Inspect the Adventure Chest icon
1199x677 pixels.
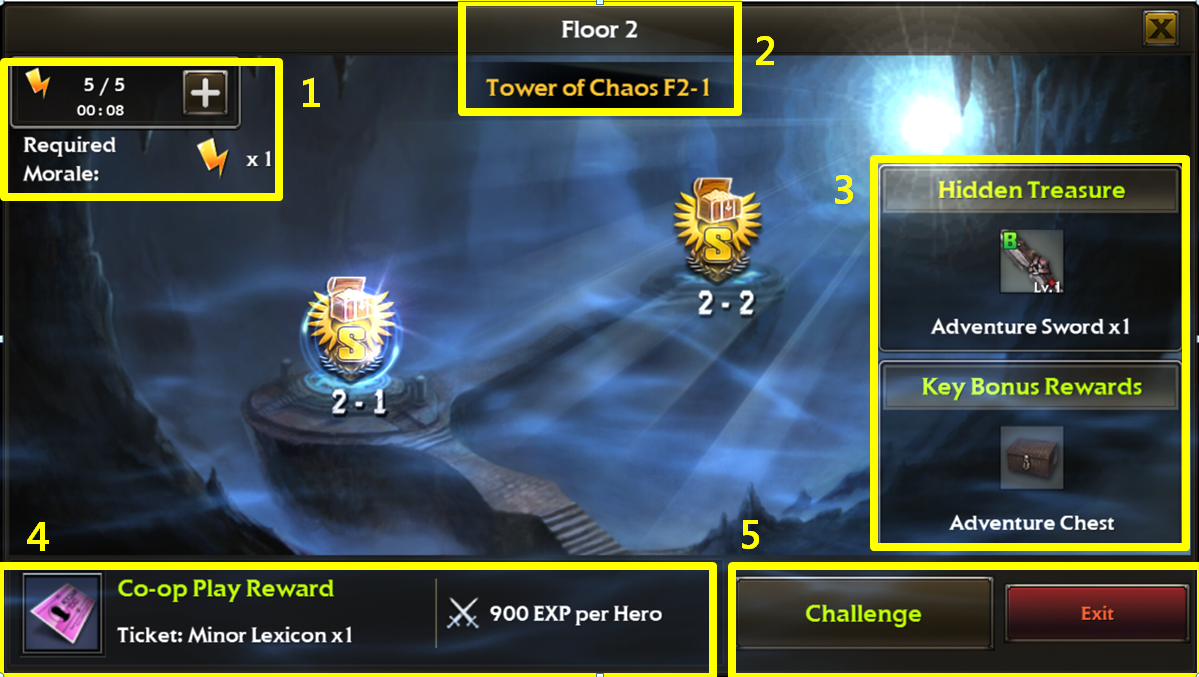click(x=1032, y=457)
